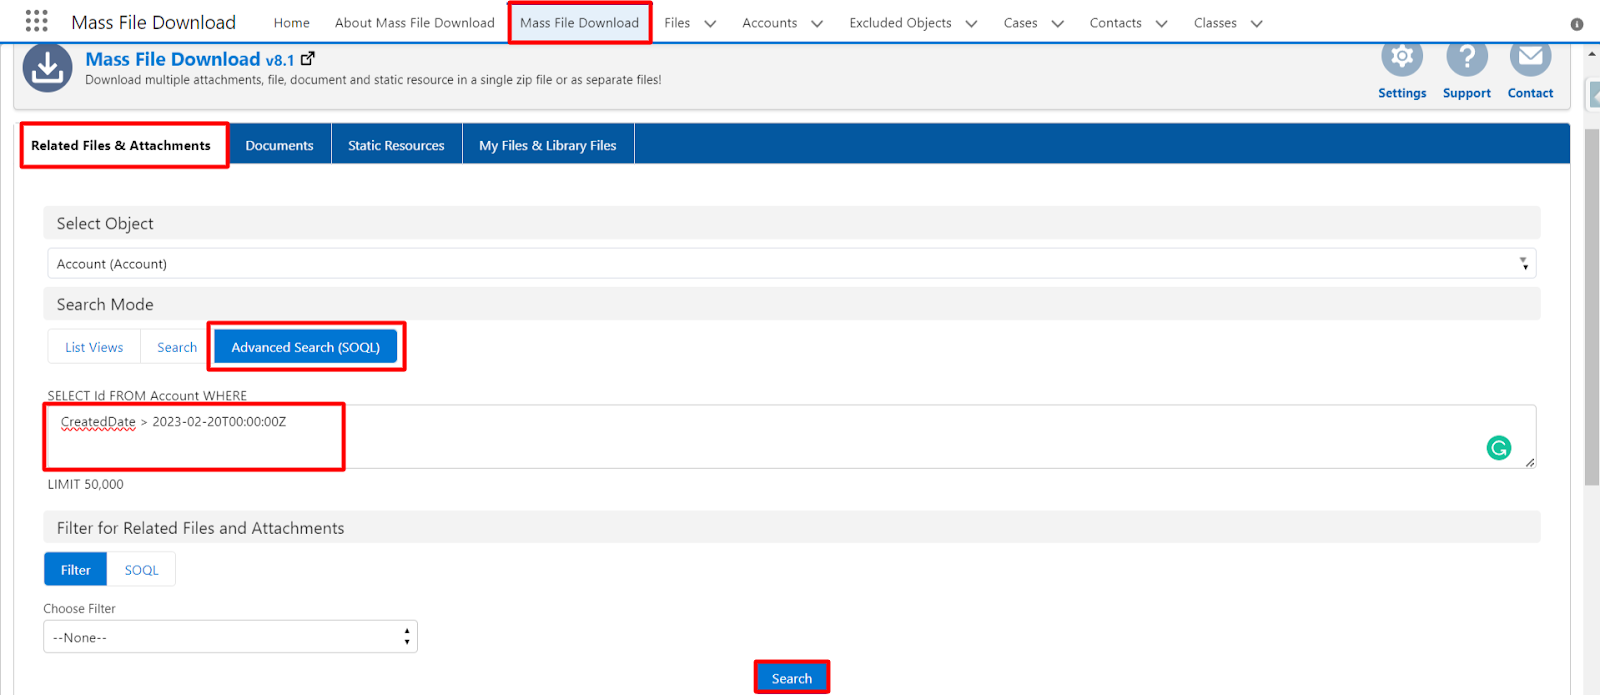Go to the Home tab
The height and width of the screenshot is (695, 1600).
point(291,23)
